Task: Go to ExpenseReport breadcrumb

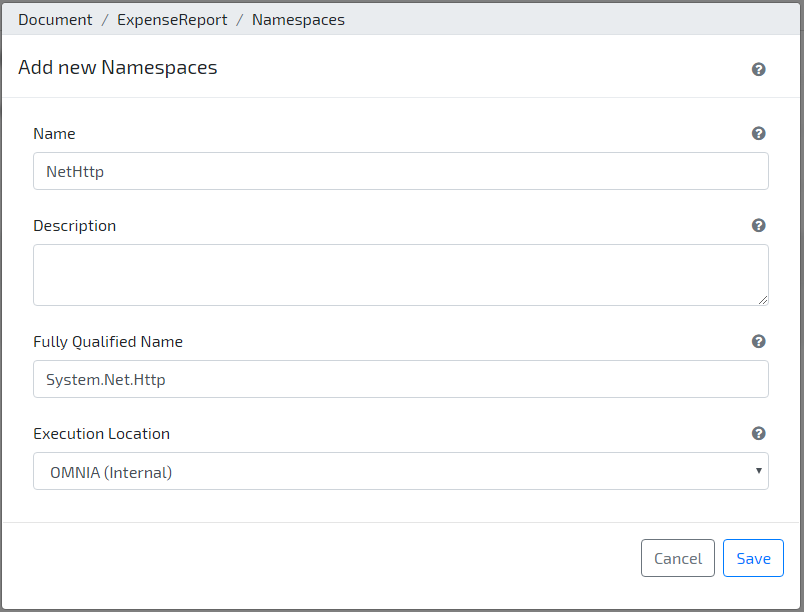Action: click(172, 19)
